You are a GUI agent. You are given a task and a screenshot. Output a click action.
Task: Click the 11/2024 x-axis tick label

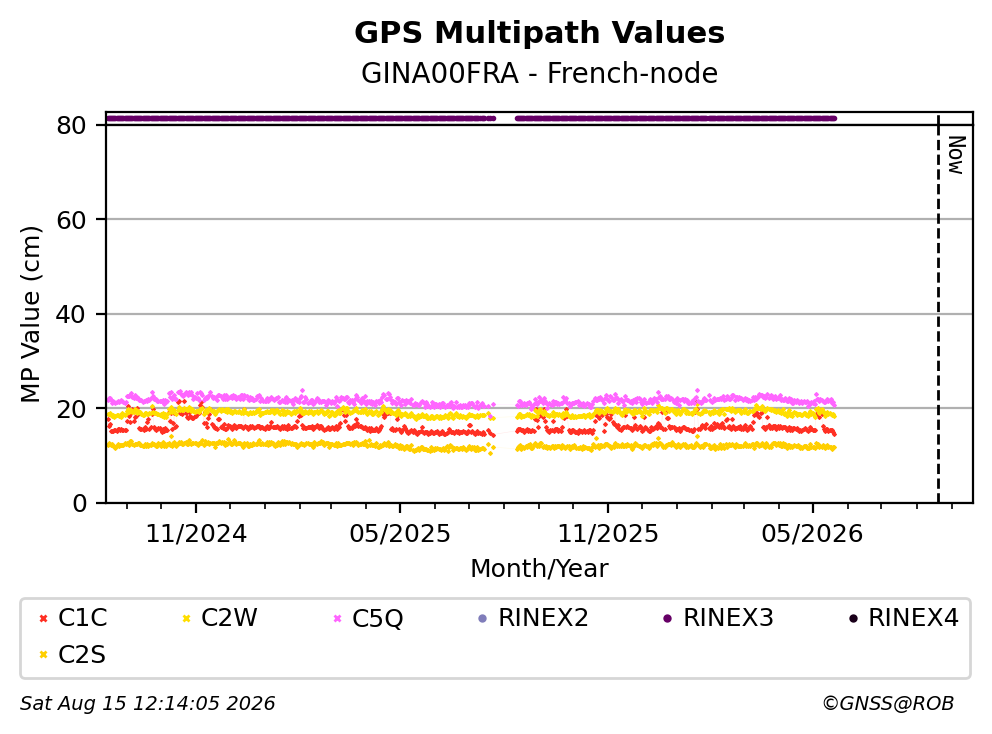click(196, 534)
